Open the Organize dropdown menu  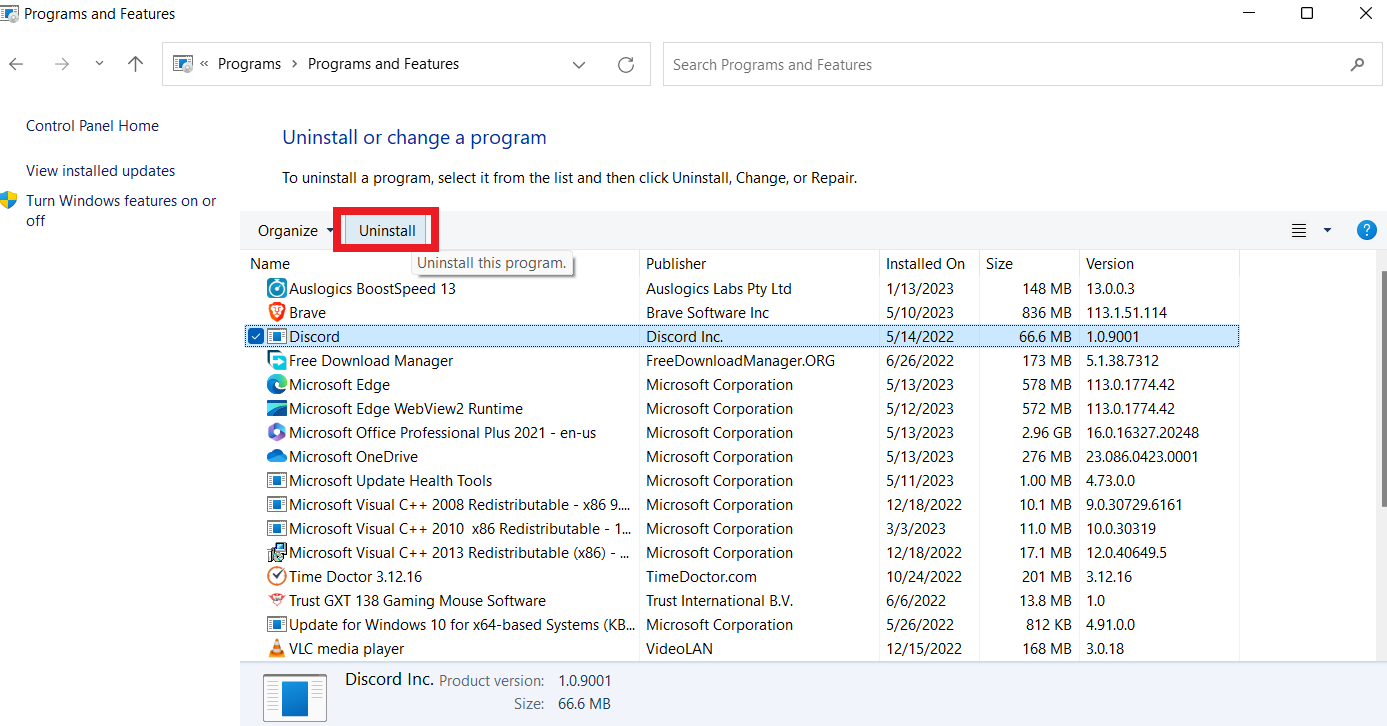click(295, 230)
